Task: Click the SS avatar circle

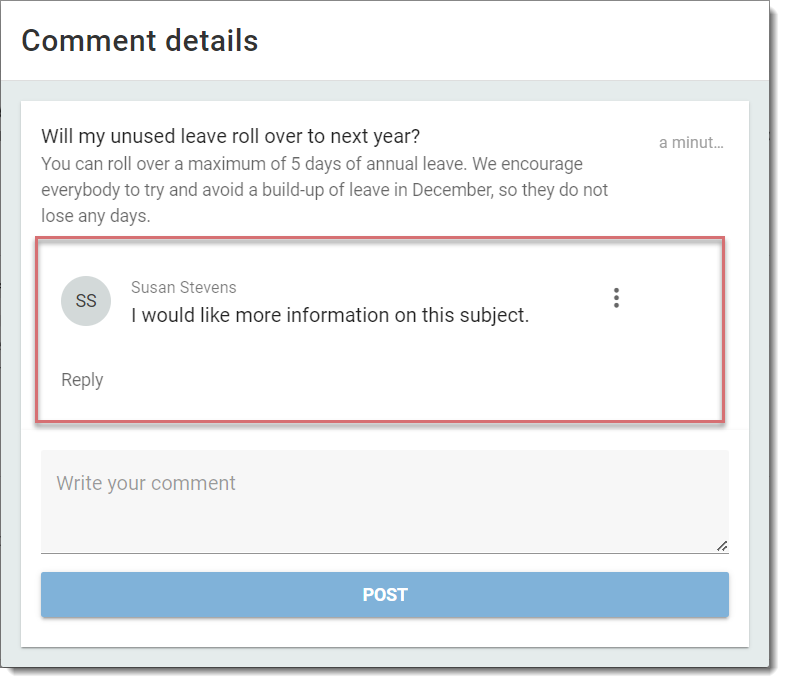Action: (x=86, y=301)
